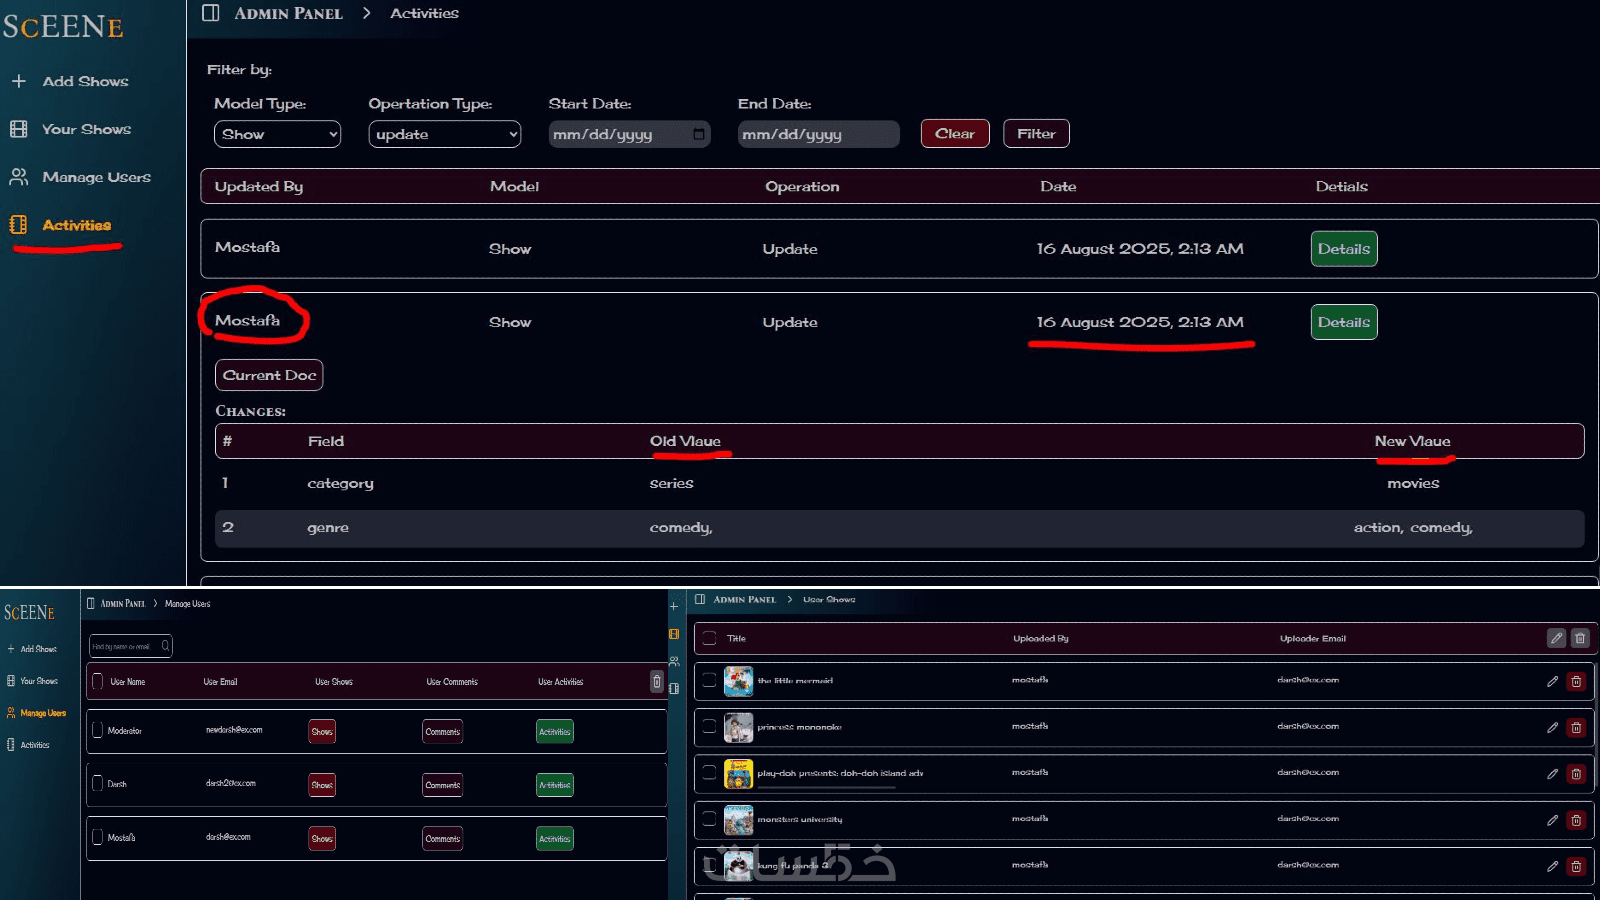Delete the little mermaid show with its trash icon
The image size is (1600, 900).
click(x=1576, y=681)
